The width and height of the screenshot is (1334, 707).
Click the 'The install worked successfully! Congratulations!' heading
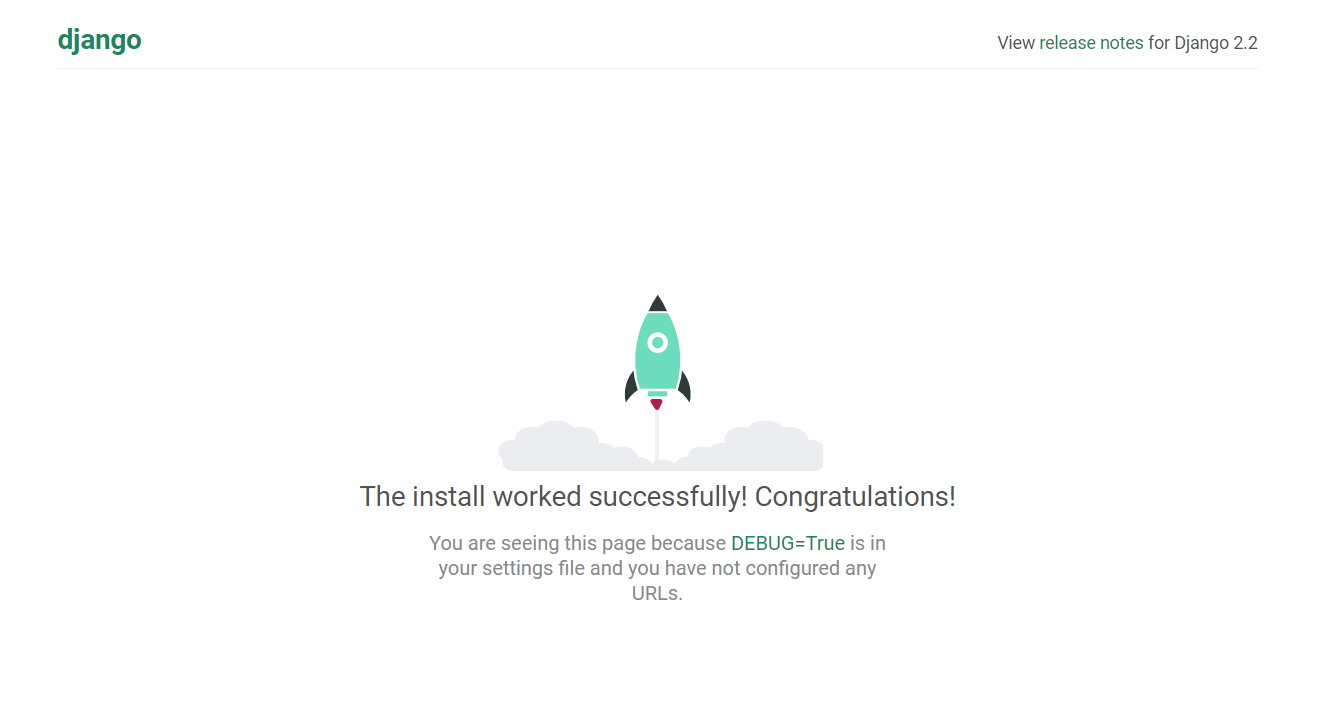click(658, 497)
